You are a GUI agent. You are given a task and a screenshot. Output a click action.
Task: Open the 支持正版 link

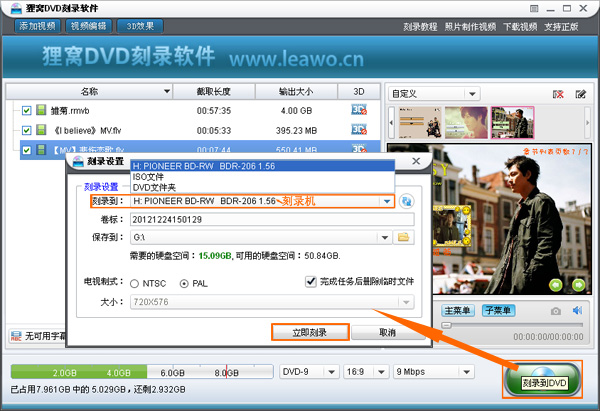(x=561, y=27)
